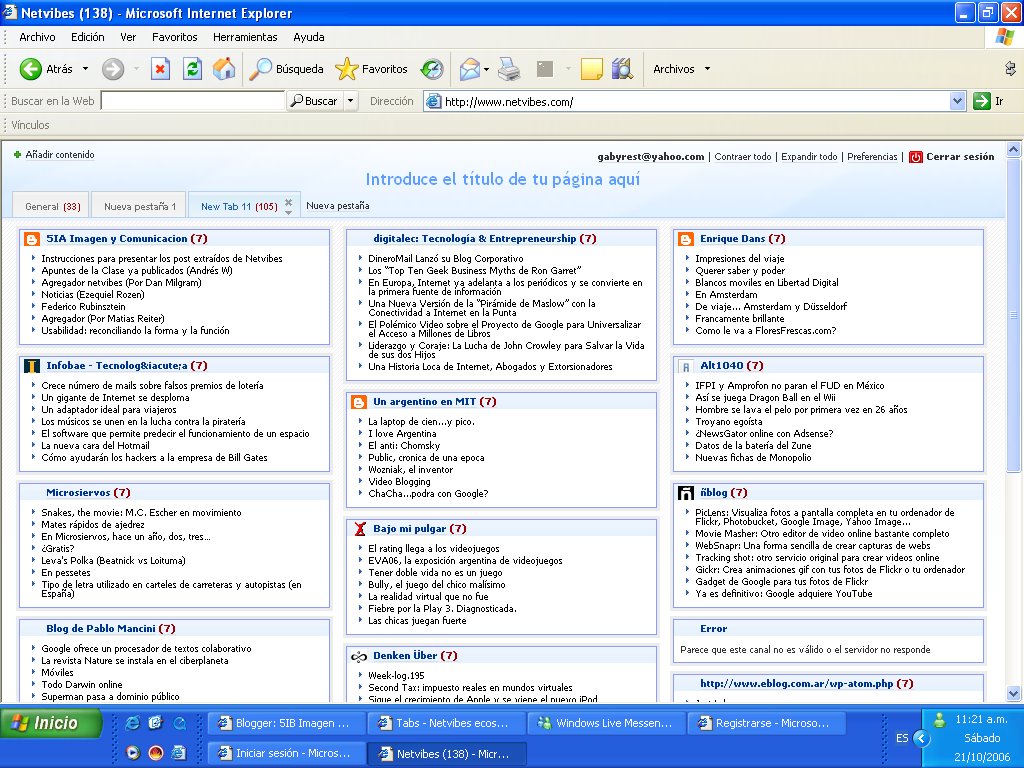Click the Alt1040 feed favicon
Screen dimensions: 1024x768
[686, 366]
